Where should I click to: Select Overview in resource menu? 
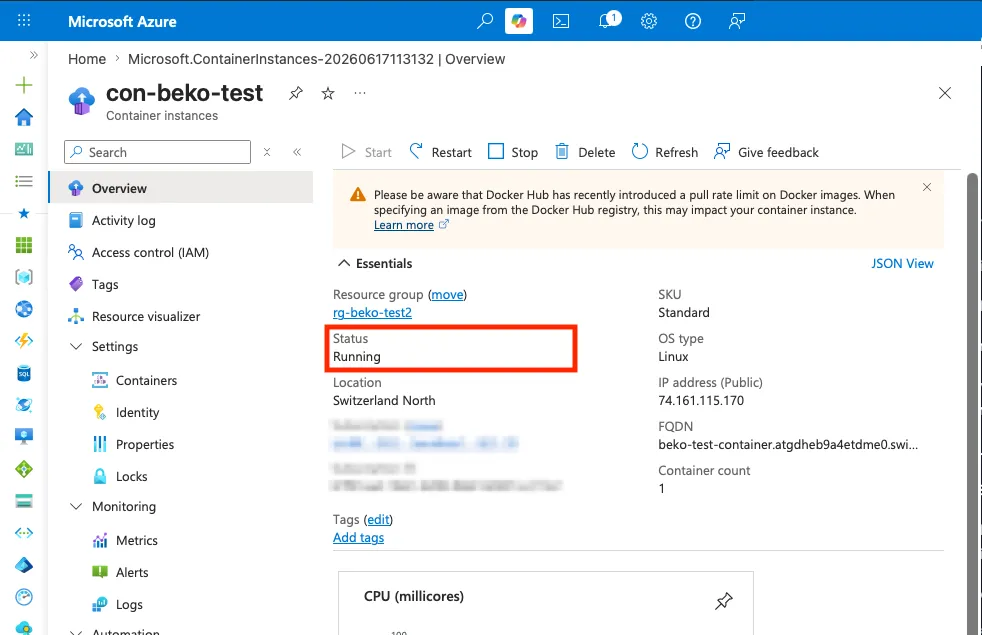(x=182, y=188)
